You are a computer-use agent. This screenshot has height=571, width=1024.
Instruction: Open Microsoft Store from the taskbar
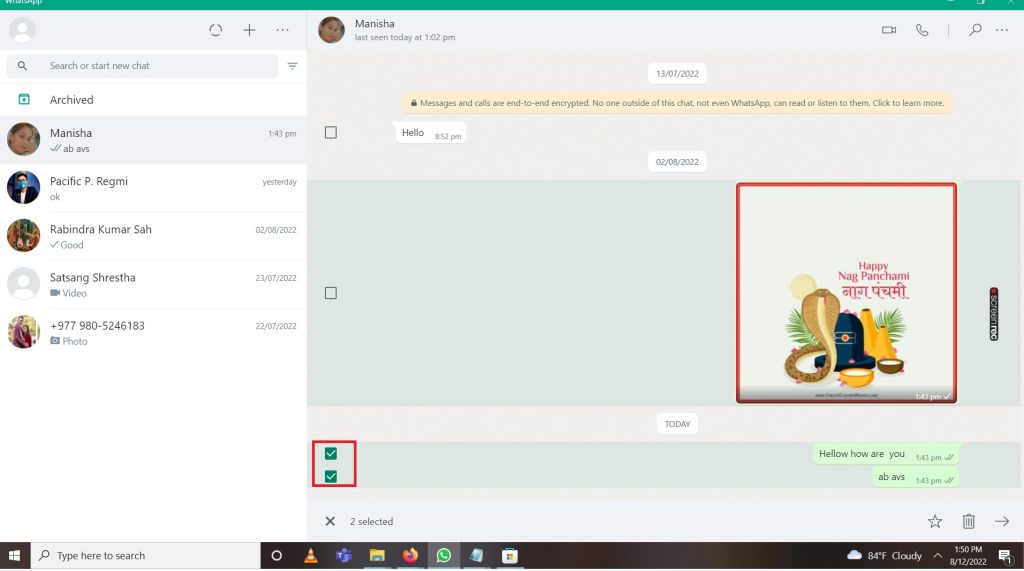(x=510, y=555)
